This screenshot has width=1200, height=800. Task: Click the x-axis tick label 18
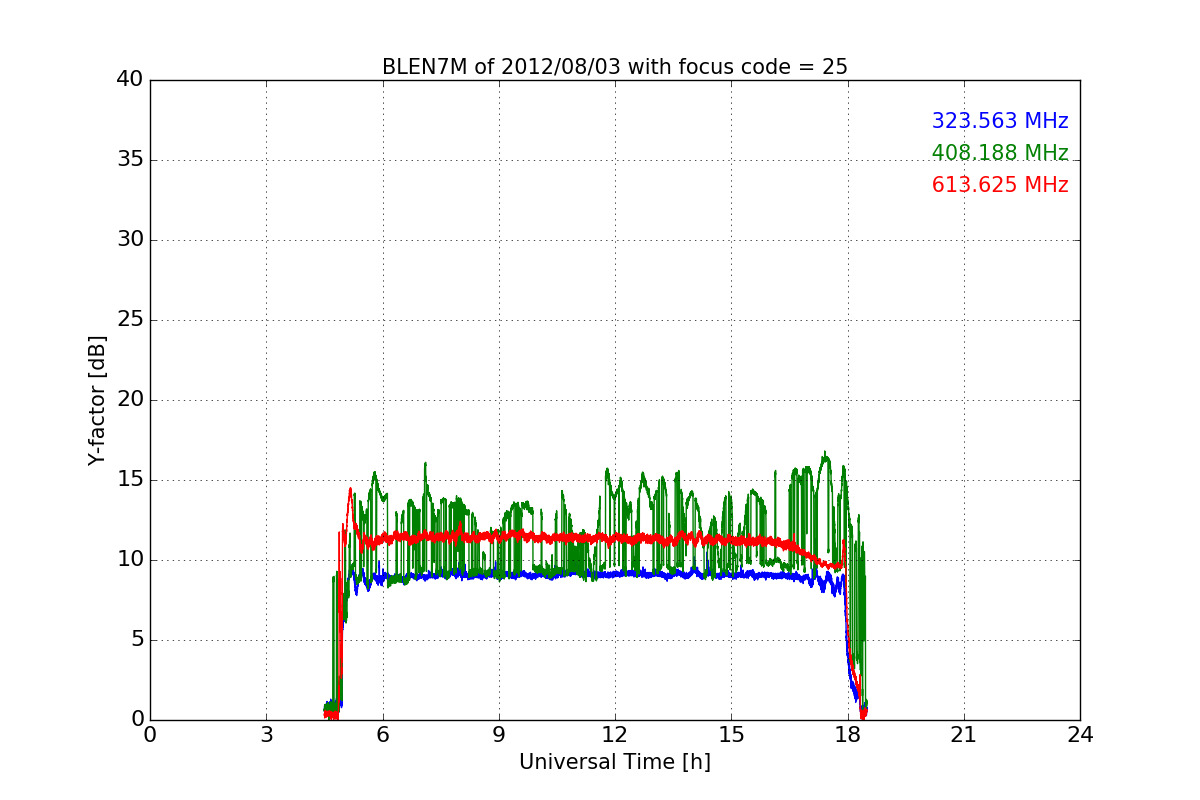pyautogui.click(x=848, y=735)
